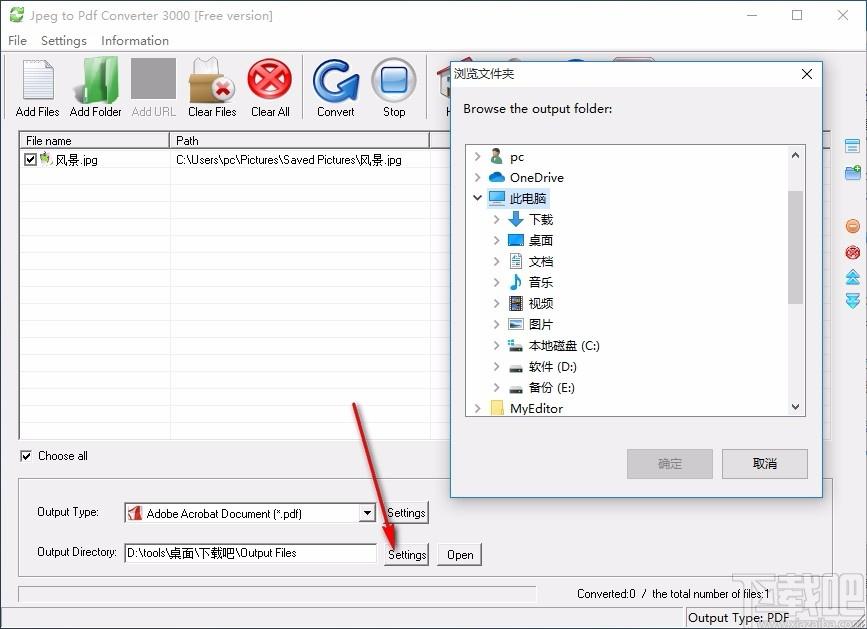Select the 图片 folder in the tree
867x629 pixels.
tap(530, 324)
